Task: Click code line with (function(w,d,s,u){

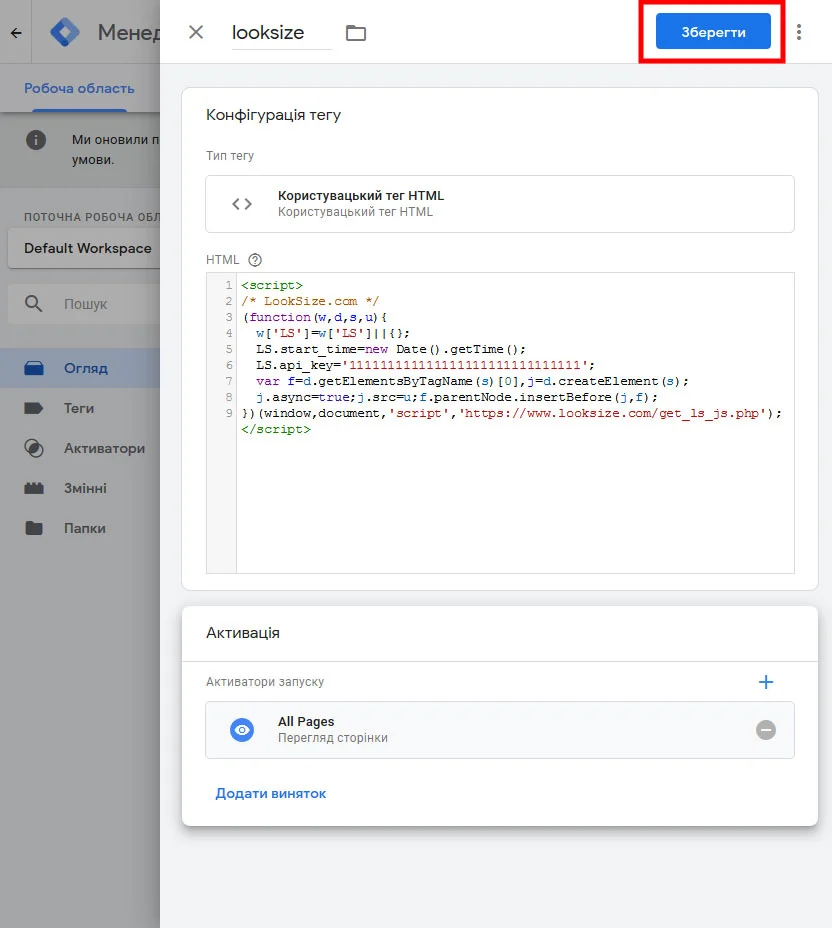Action: click(x=315, y=317)
